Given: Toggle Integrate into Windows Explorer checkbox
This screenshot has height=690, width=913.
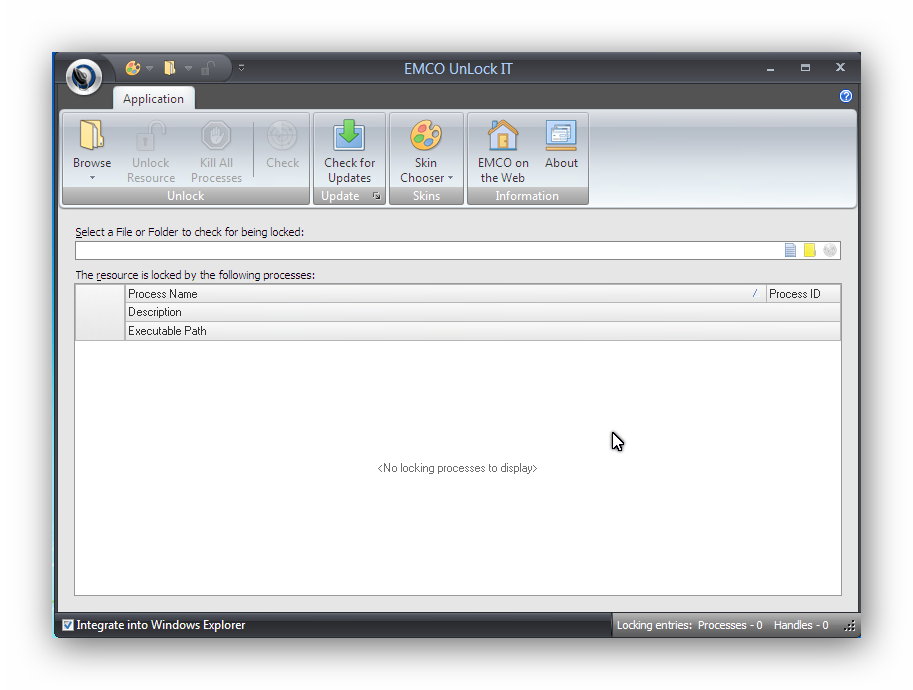Looking at the screenshot, I should point(68,625).
